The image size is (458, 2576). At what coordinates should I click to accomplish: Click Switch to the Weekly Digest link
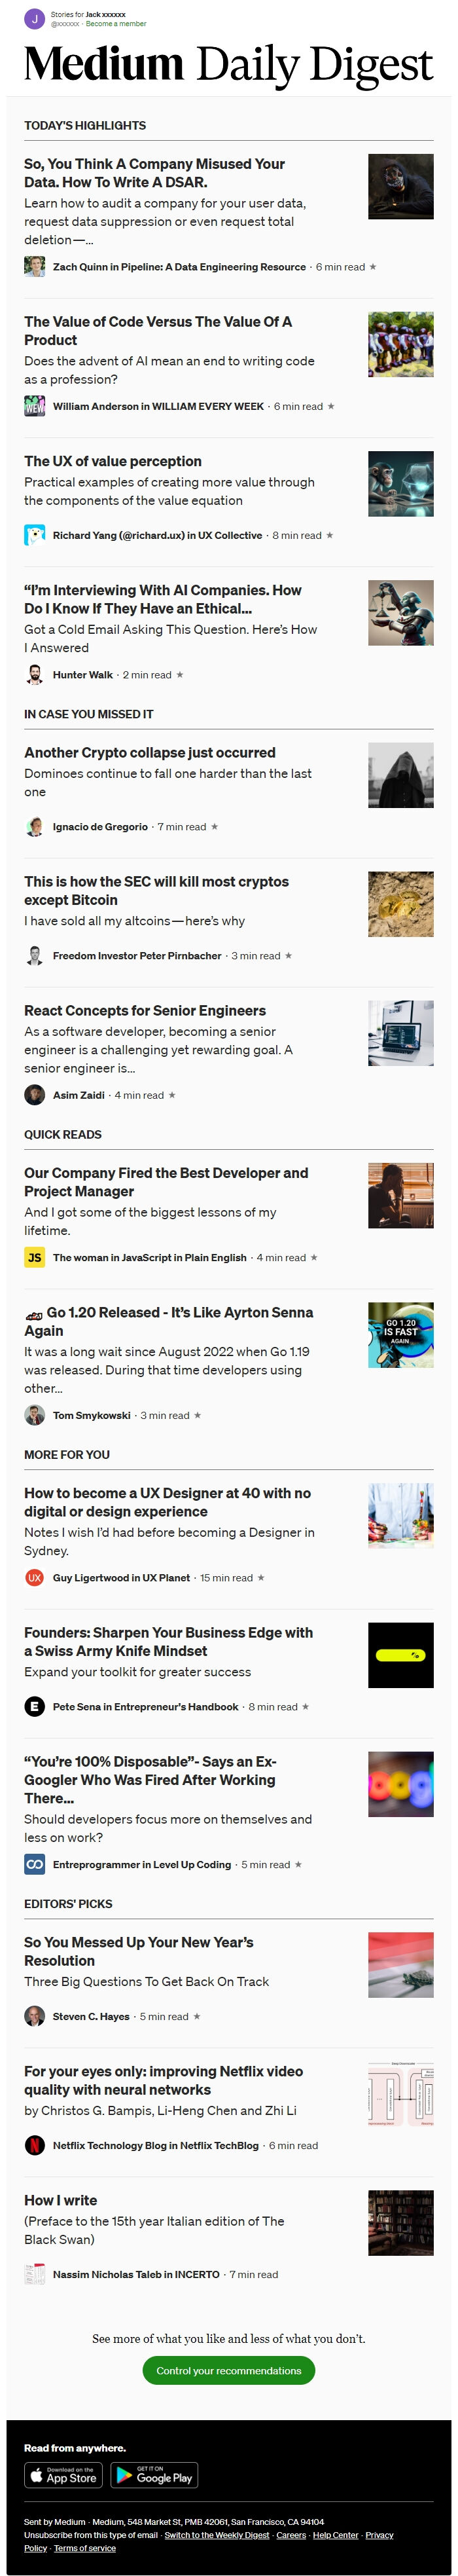[x=217, y=2535]
